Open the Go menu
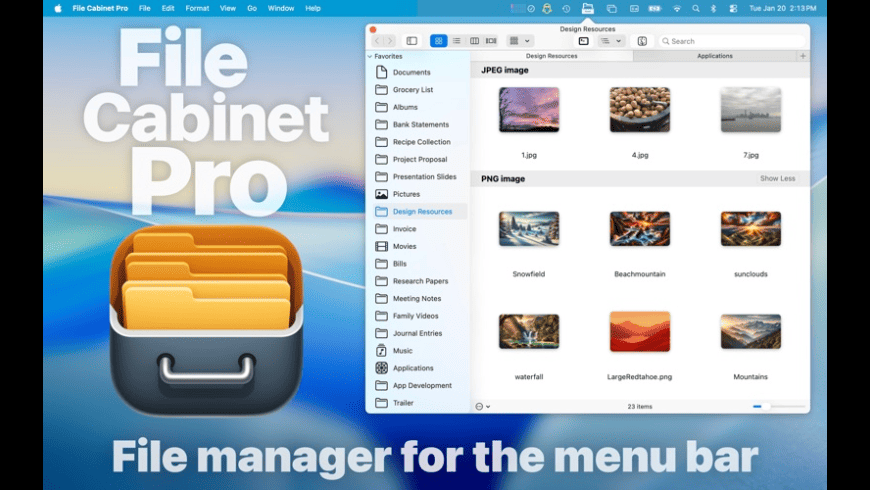Screen dimensions: 870x490 tap(252, 8)
